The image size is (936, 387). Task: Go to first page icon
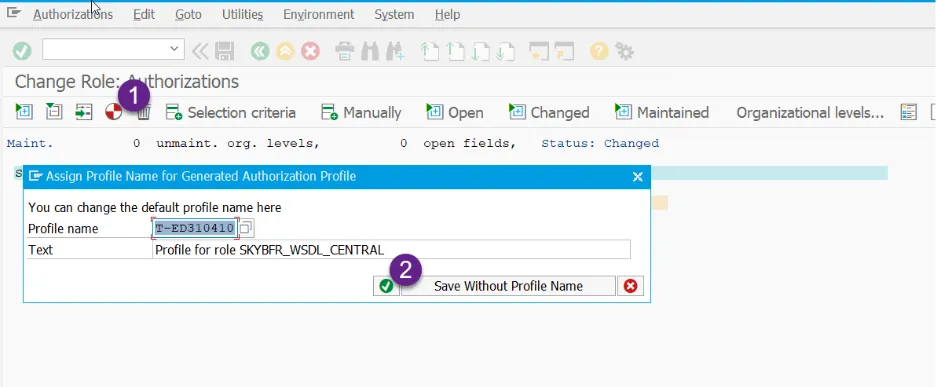click(429, 51)
